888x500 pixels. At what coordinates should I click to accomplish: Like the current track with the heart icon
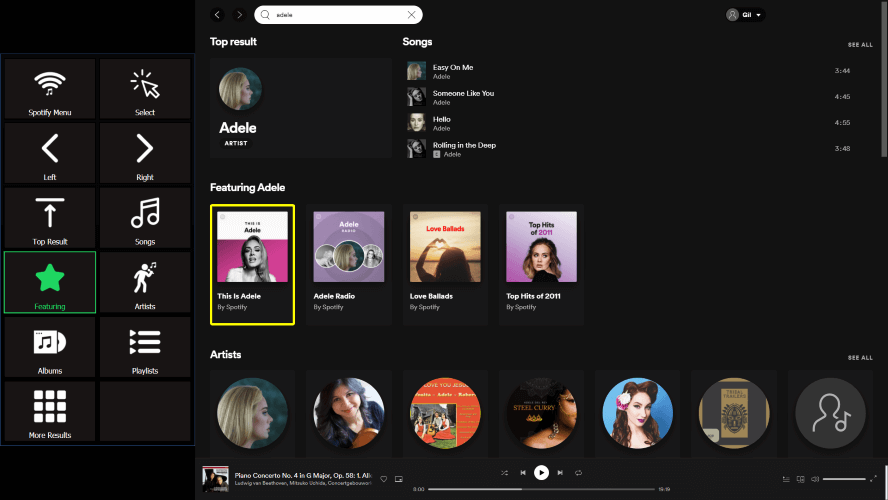[x=383, y=480]
